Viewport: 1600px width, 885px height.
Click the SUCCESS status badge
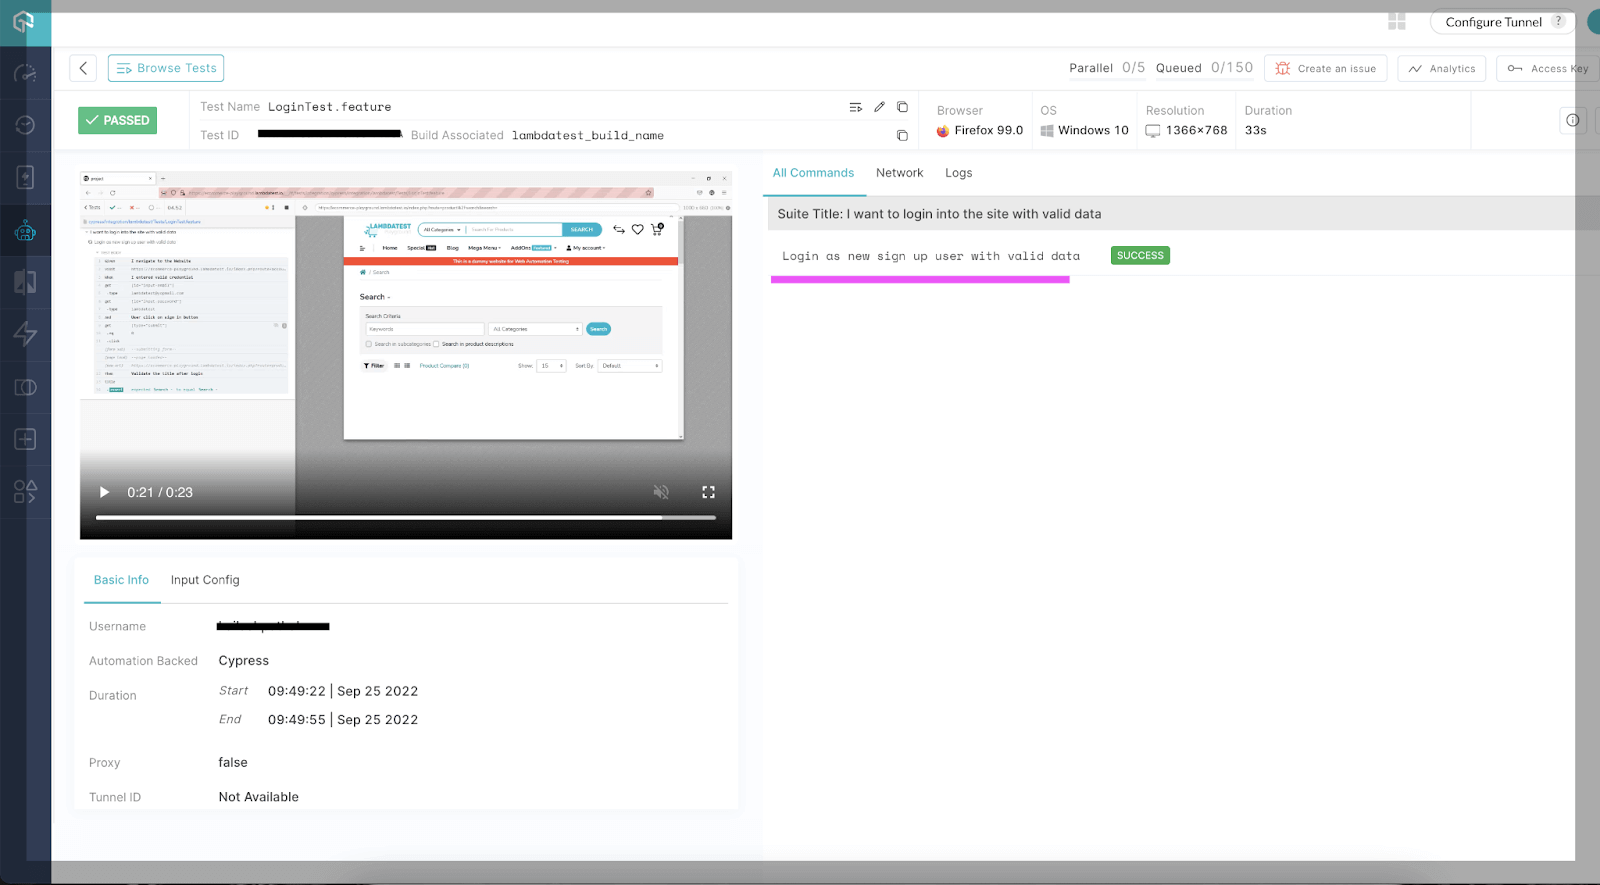point(1140,256)
